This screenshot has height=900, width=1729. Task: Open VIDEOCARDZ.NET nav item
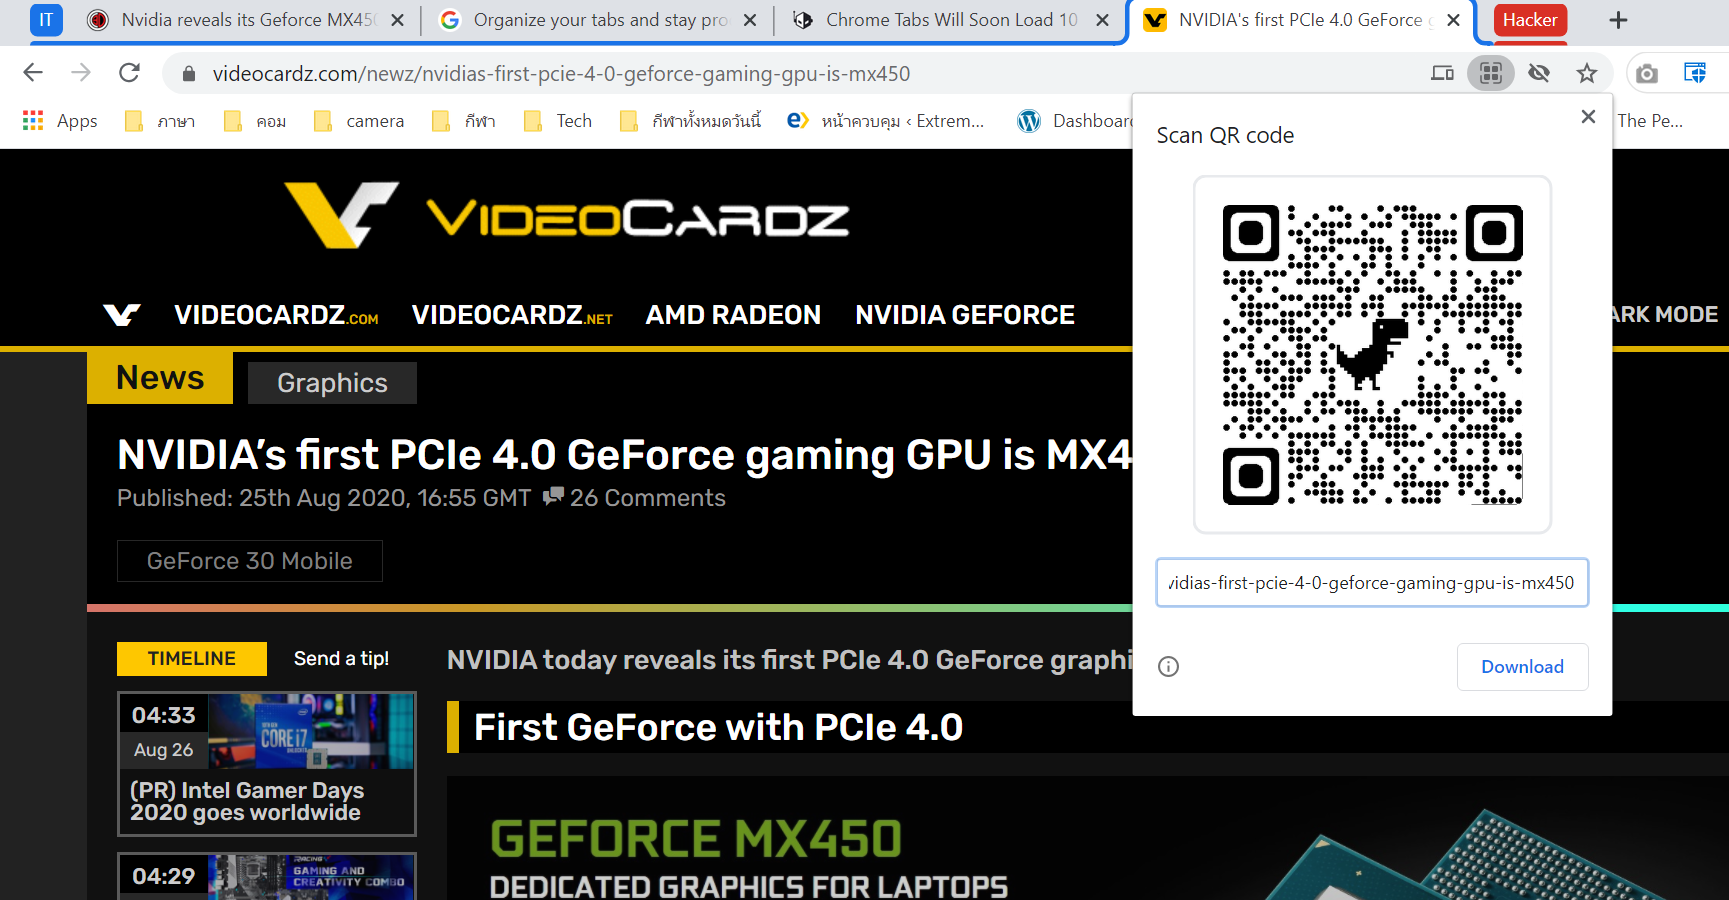512,315
